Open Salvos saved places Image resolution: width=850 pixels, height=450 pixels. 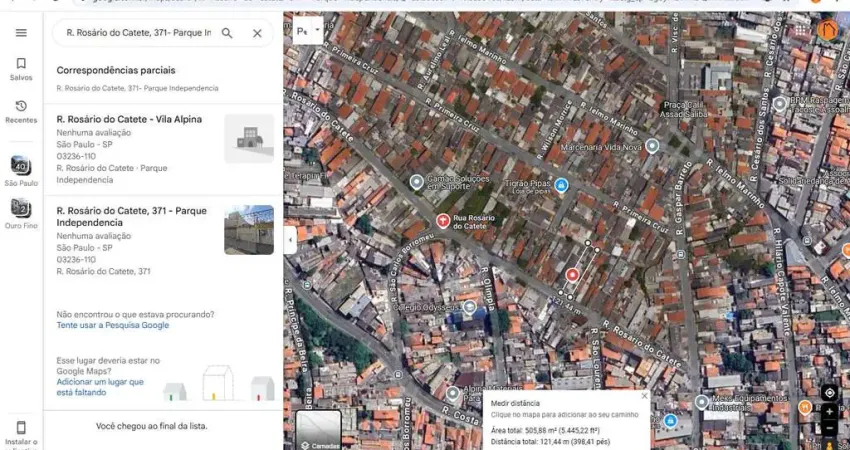click(x=21, y=68)
